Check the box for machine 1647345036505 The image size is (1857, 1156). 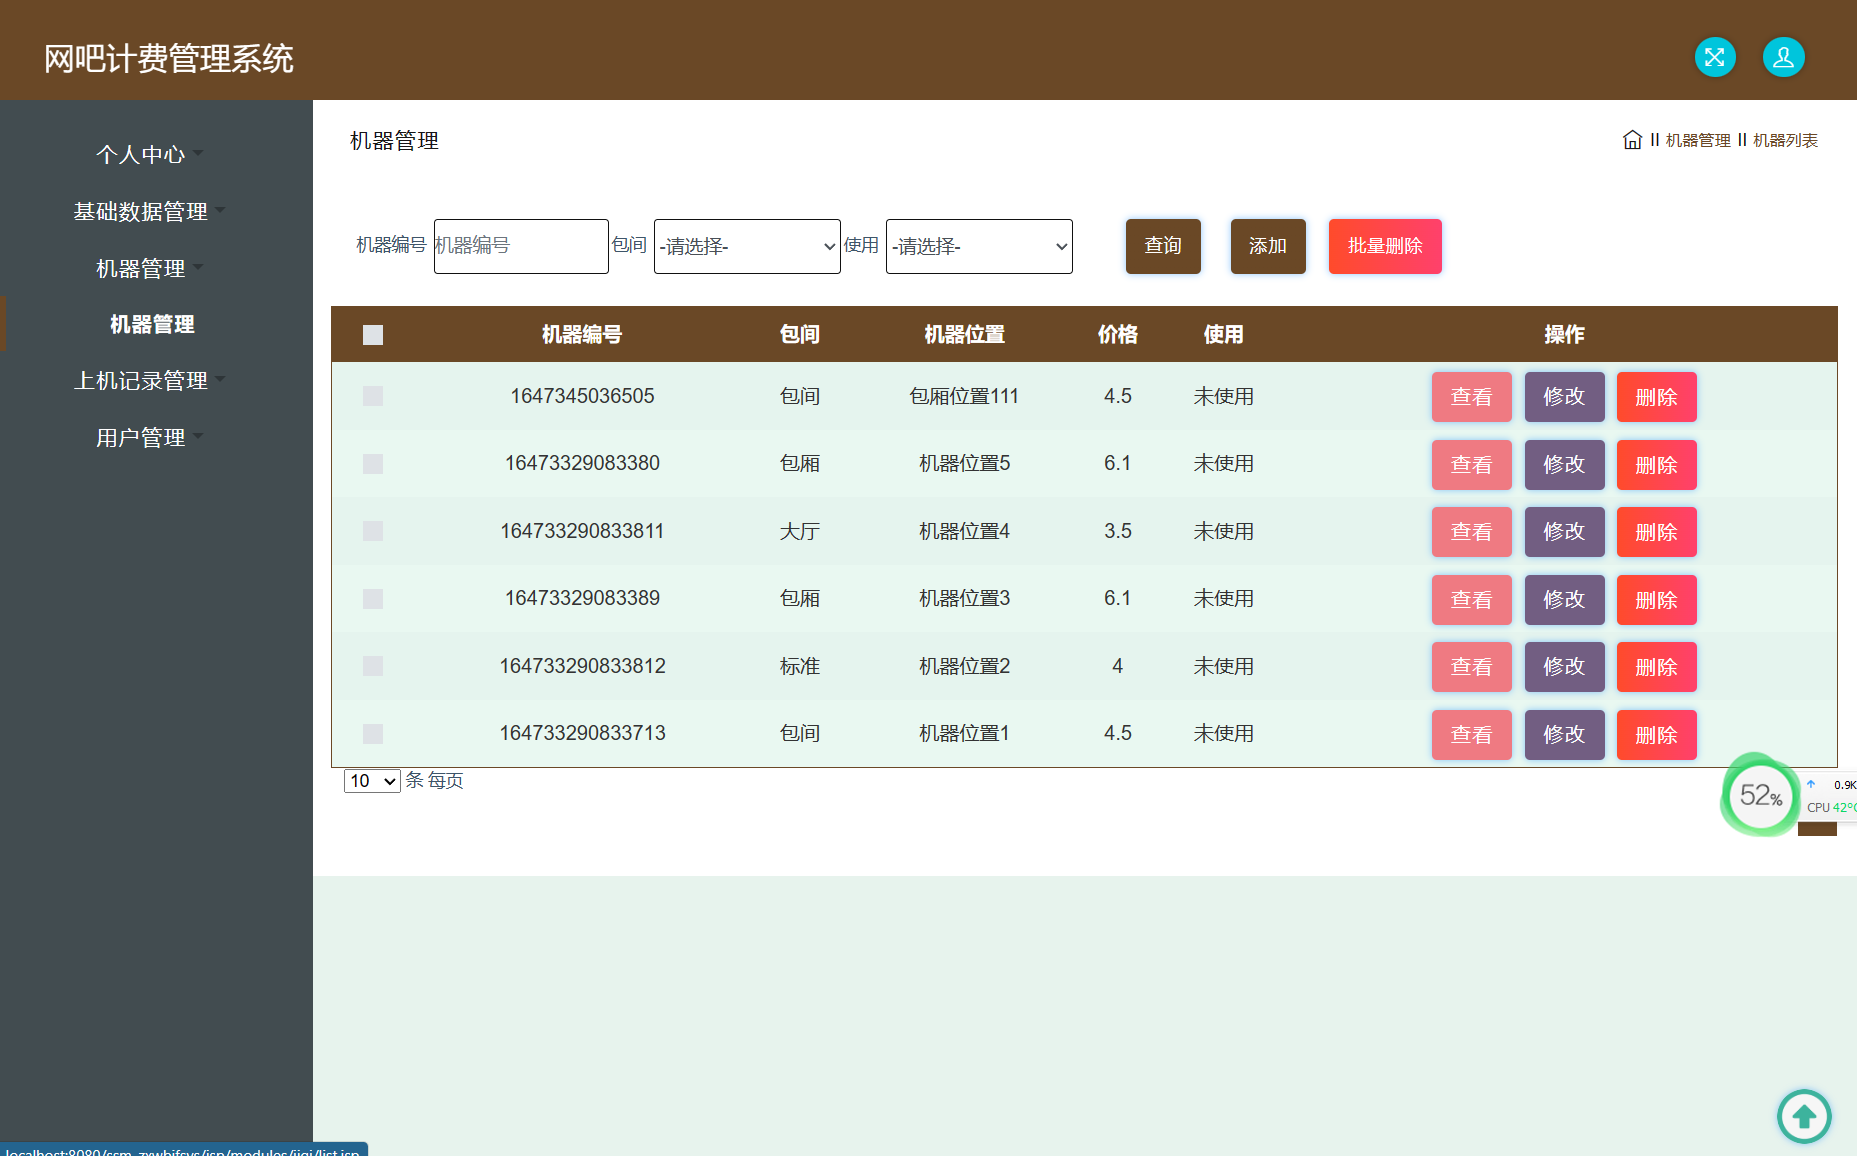point(373,396)
